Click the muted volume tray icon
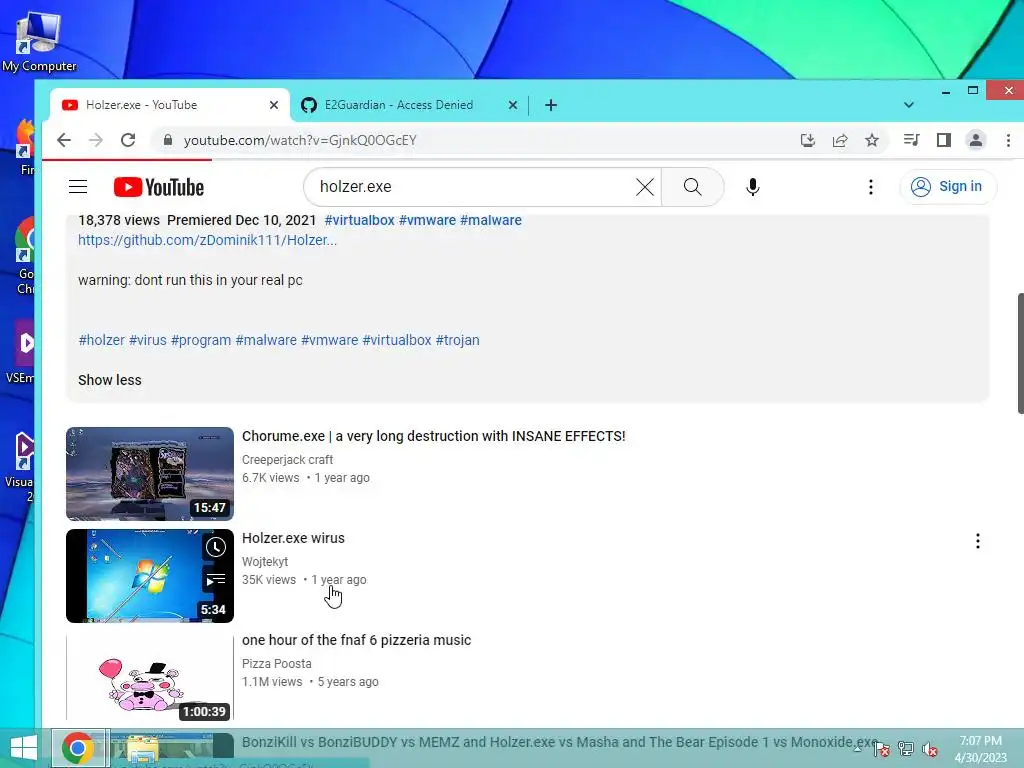Viewport: 1024px width, 768px height. point(929,749)
